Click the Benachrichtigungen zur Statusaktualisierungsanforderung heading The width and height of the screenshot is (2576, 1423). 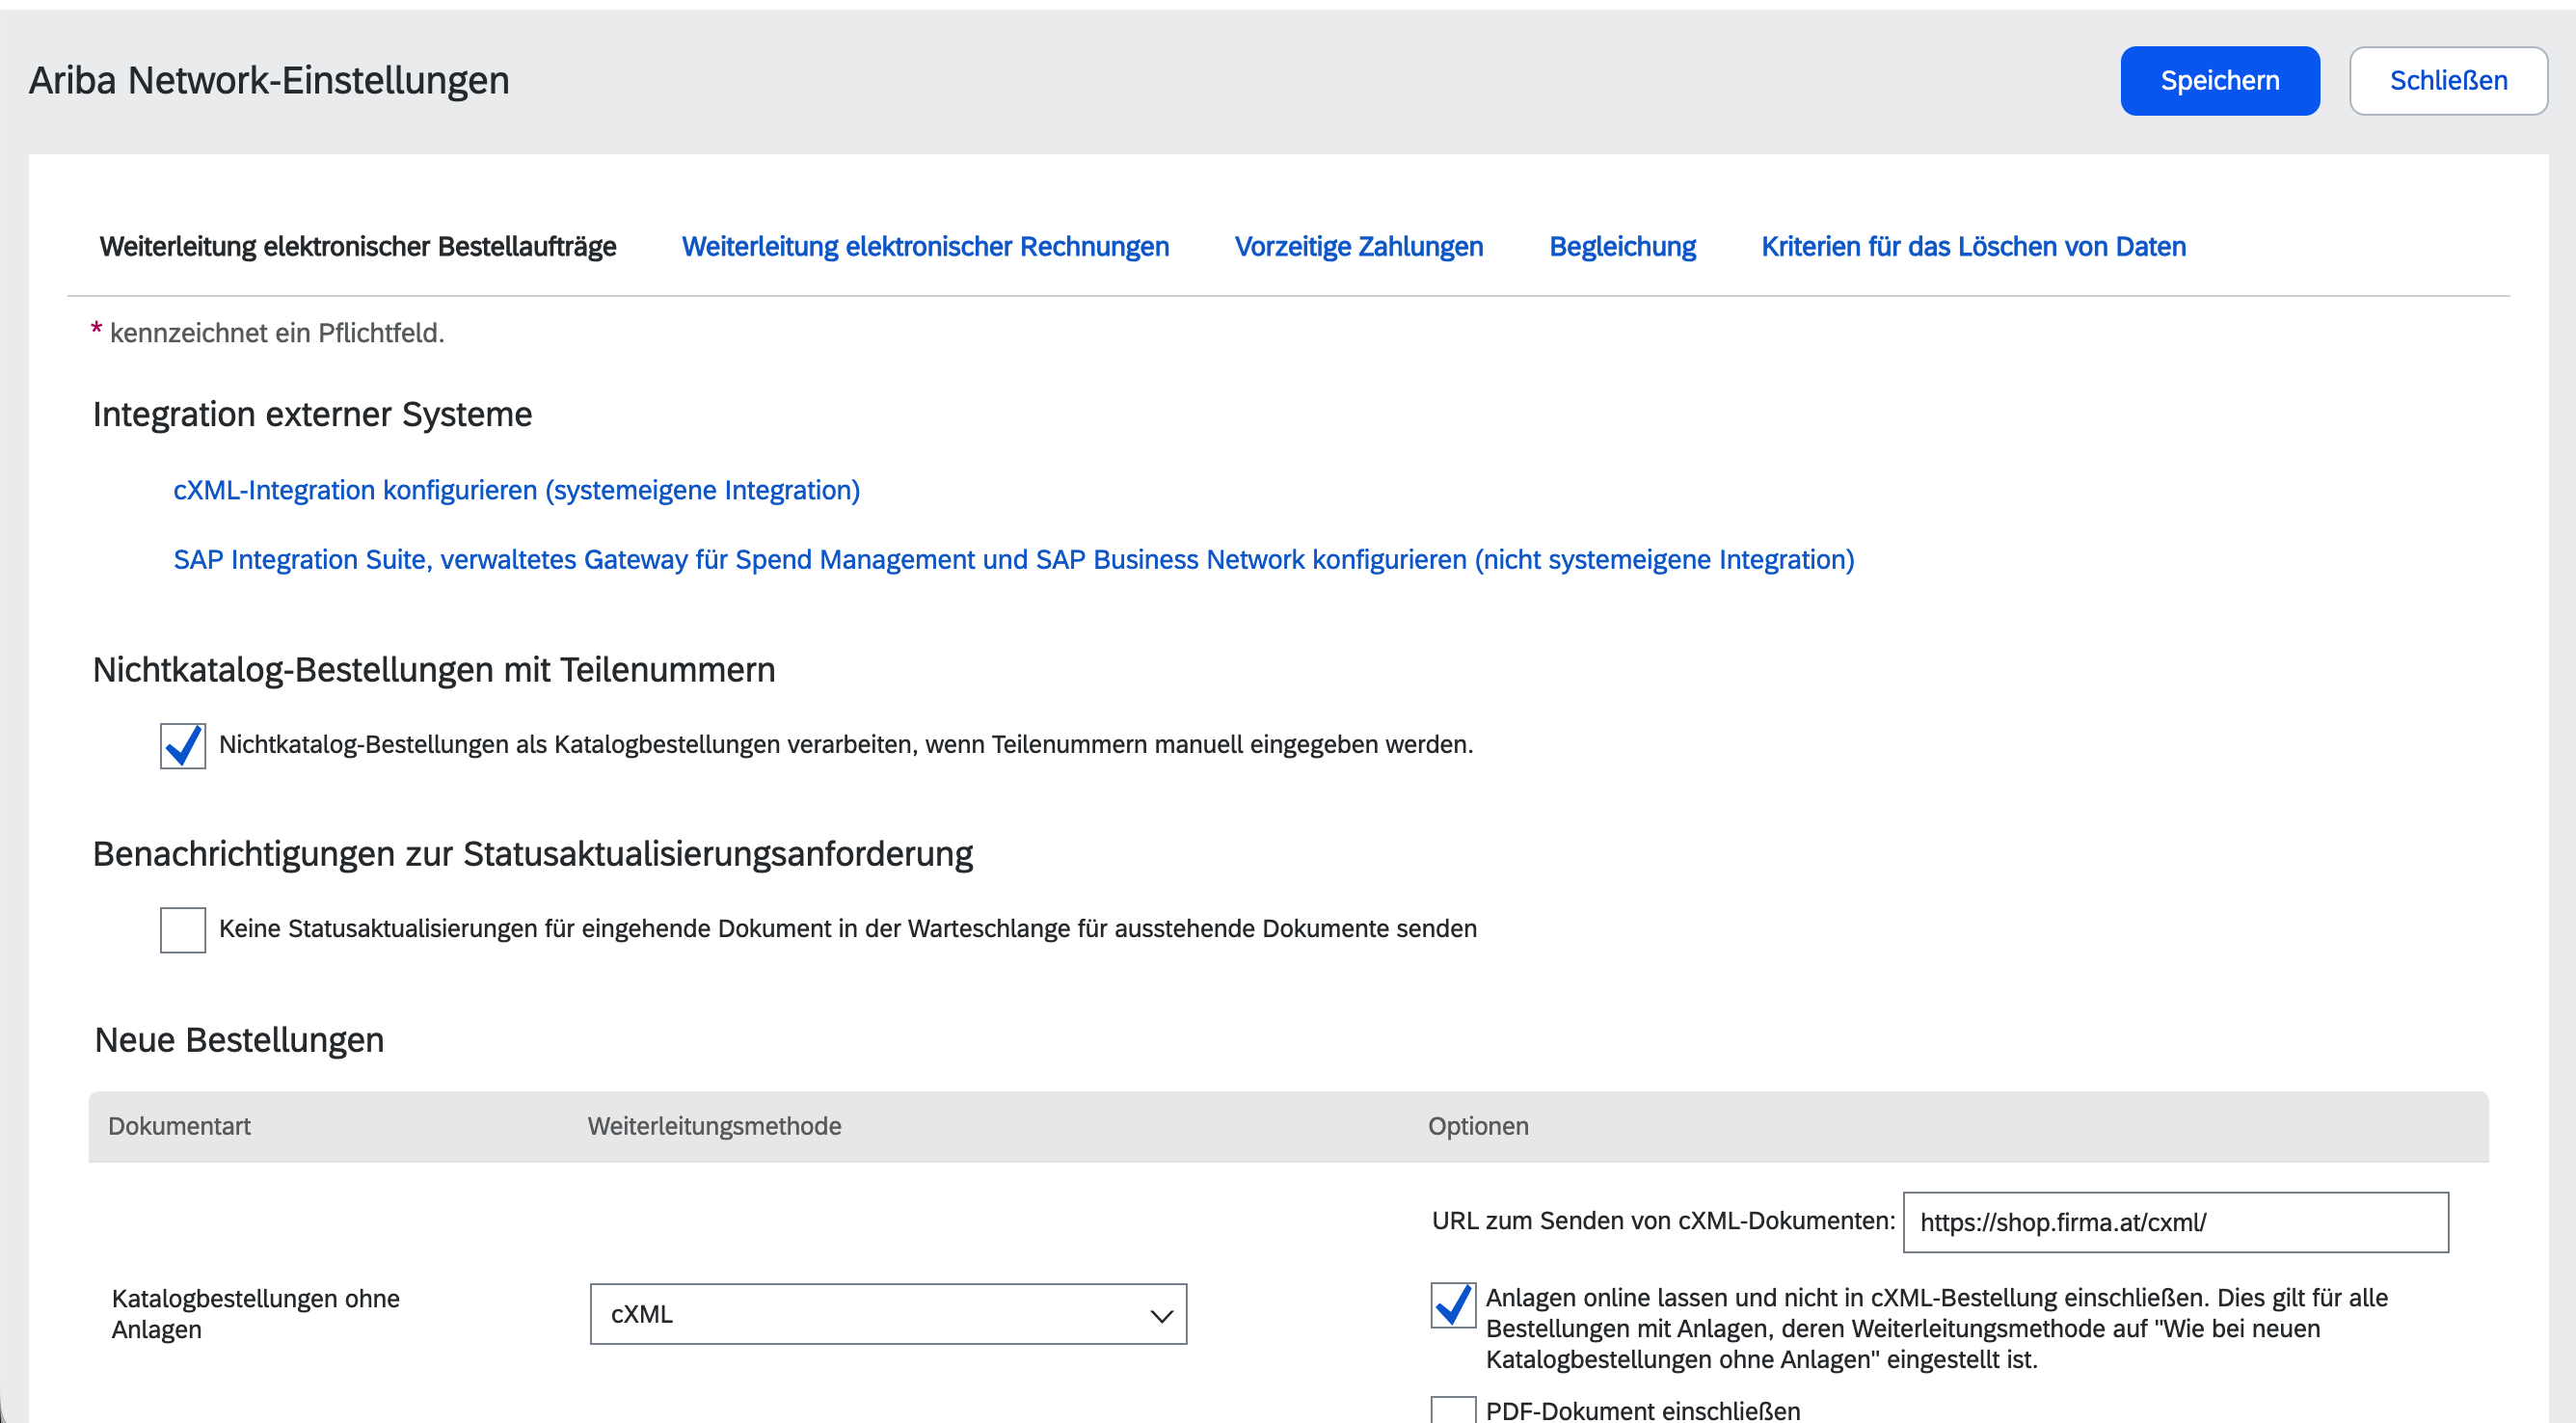coord(533,854)
